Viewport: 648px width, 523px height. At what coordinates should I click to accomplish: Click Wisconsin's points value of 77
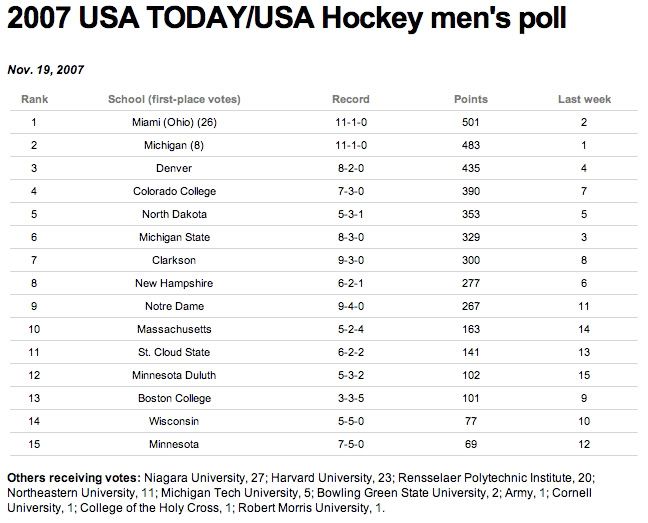pos(471,421)
